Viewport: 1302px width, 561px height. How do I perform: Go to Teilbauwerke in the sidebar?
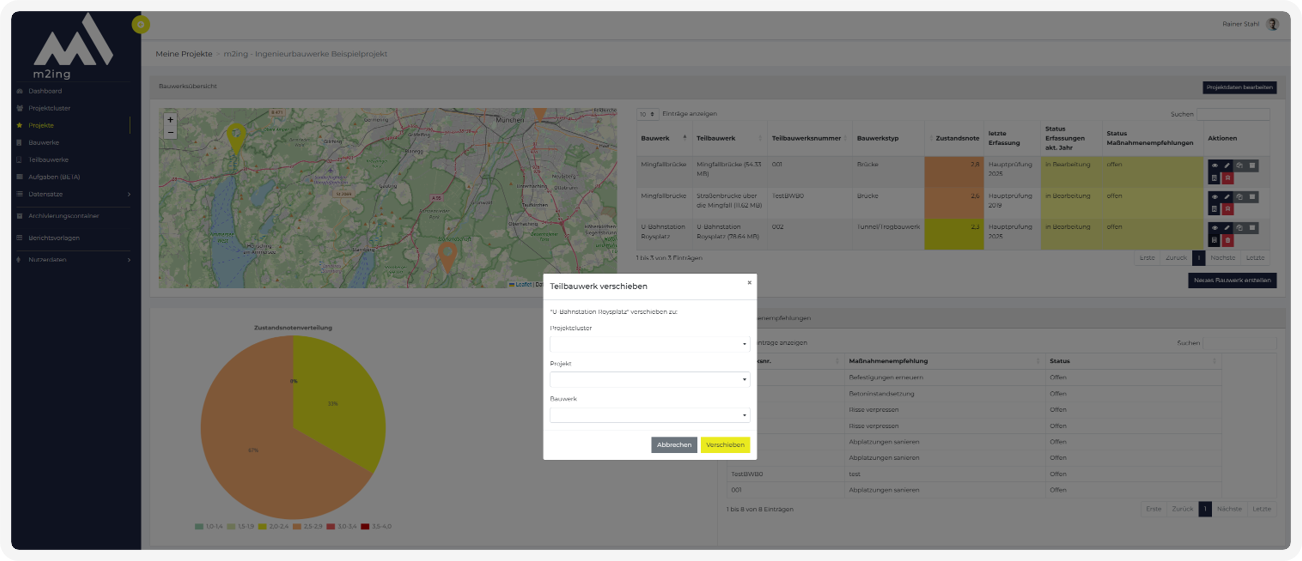coord(48,159)
